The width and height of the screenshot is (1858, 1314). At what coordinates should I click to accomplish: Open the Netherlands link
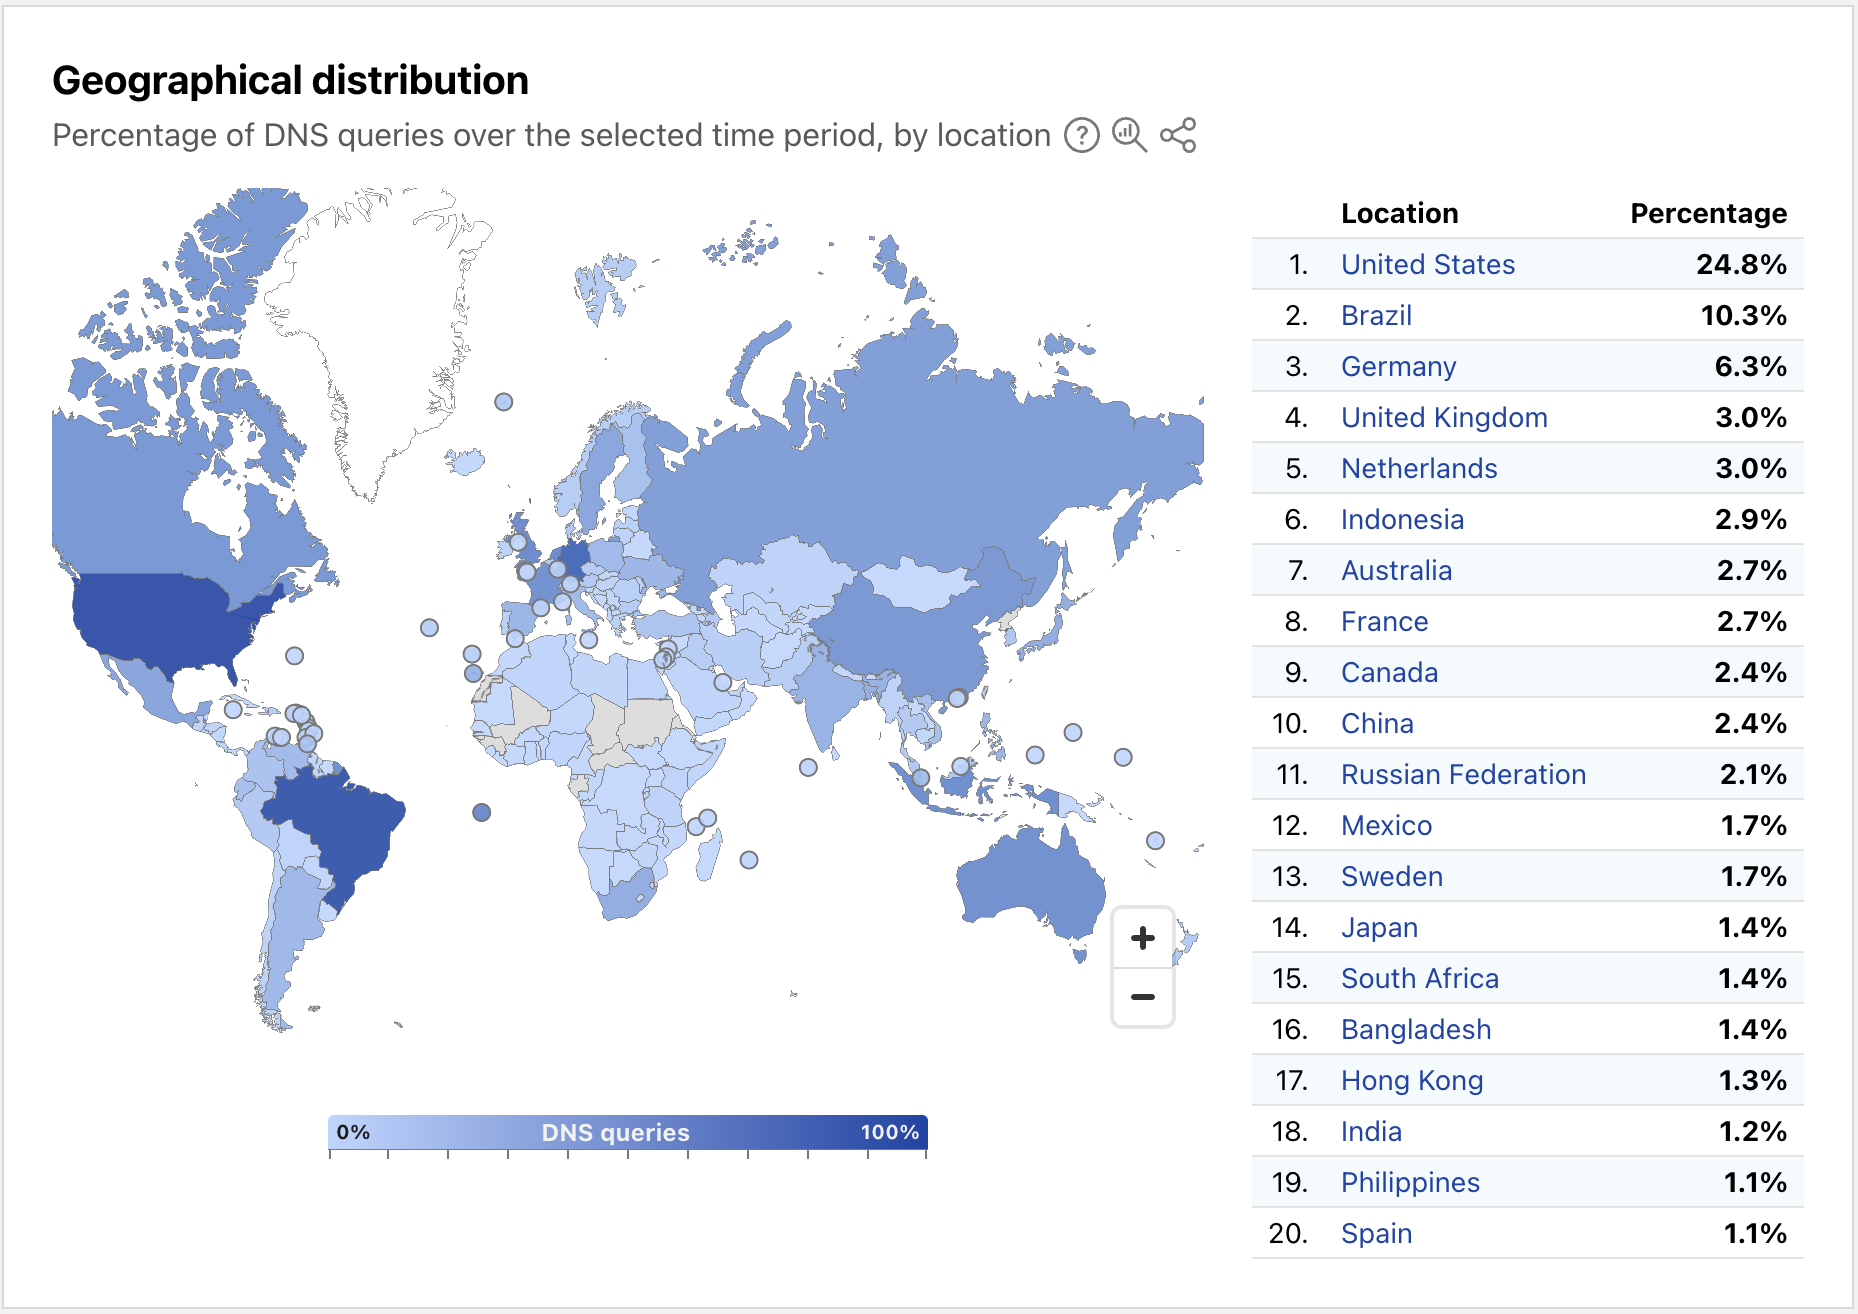tap(1419, 468)
